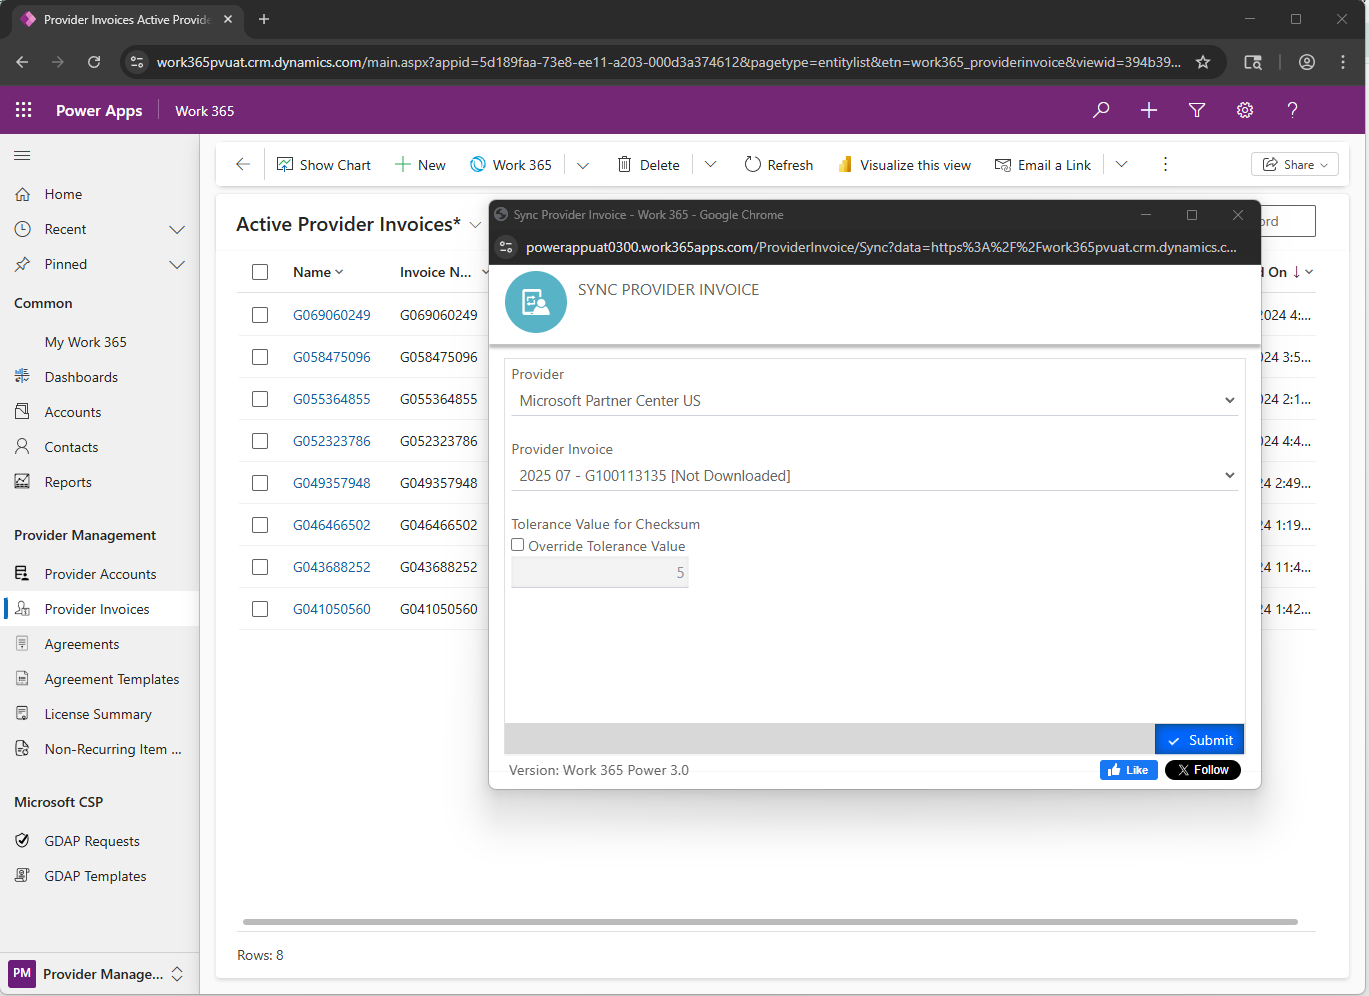Open invoice link G052323786
The height and width of the screenshot is (996, 1369).
point(332,441)
